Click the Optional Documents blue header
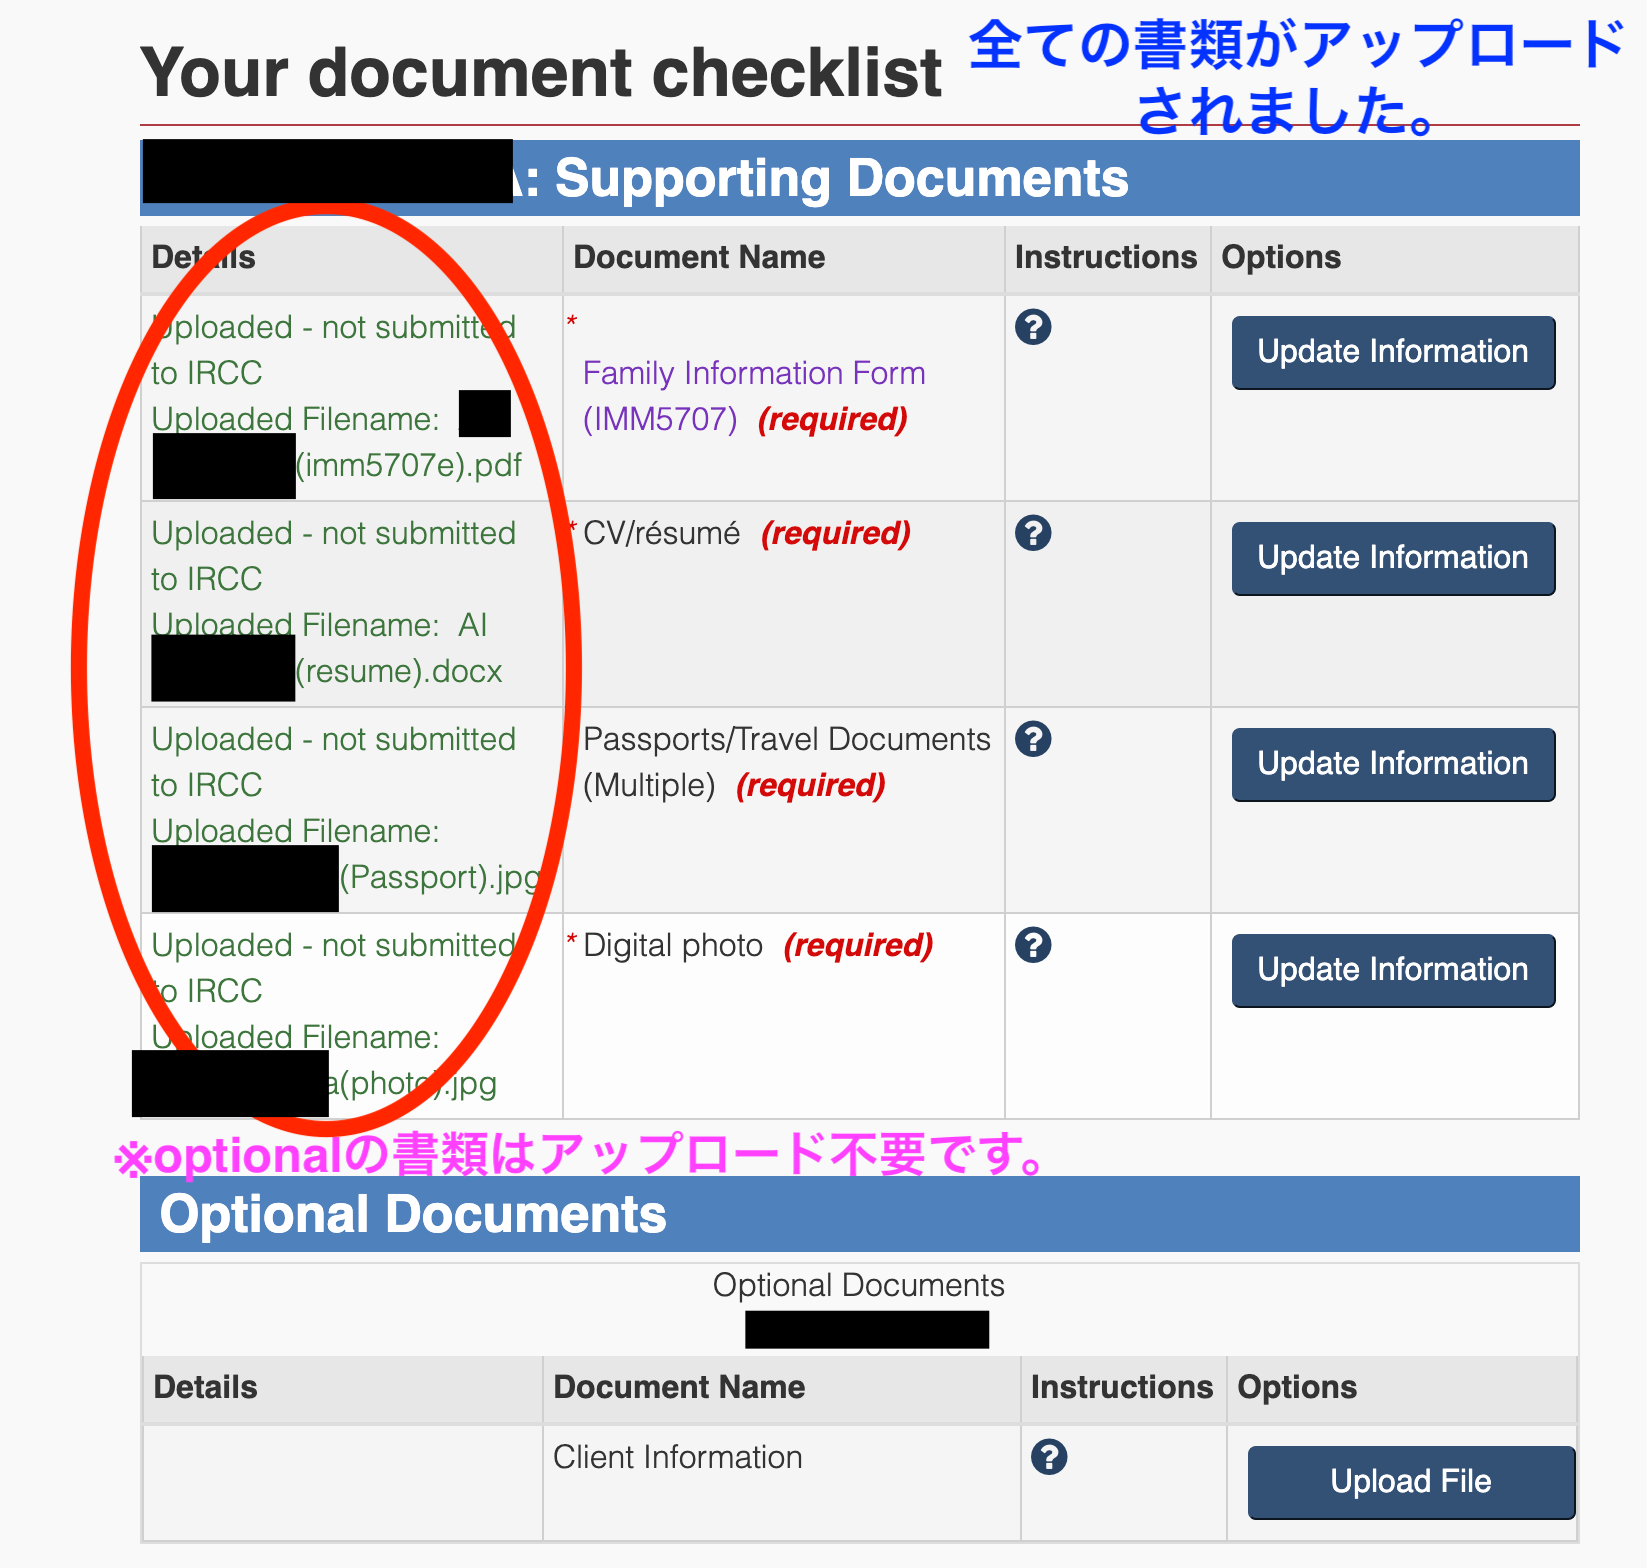The image size is (1647, 1568). pyautogui.click(x=860, y=1214)
